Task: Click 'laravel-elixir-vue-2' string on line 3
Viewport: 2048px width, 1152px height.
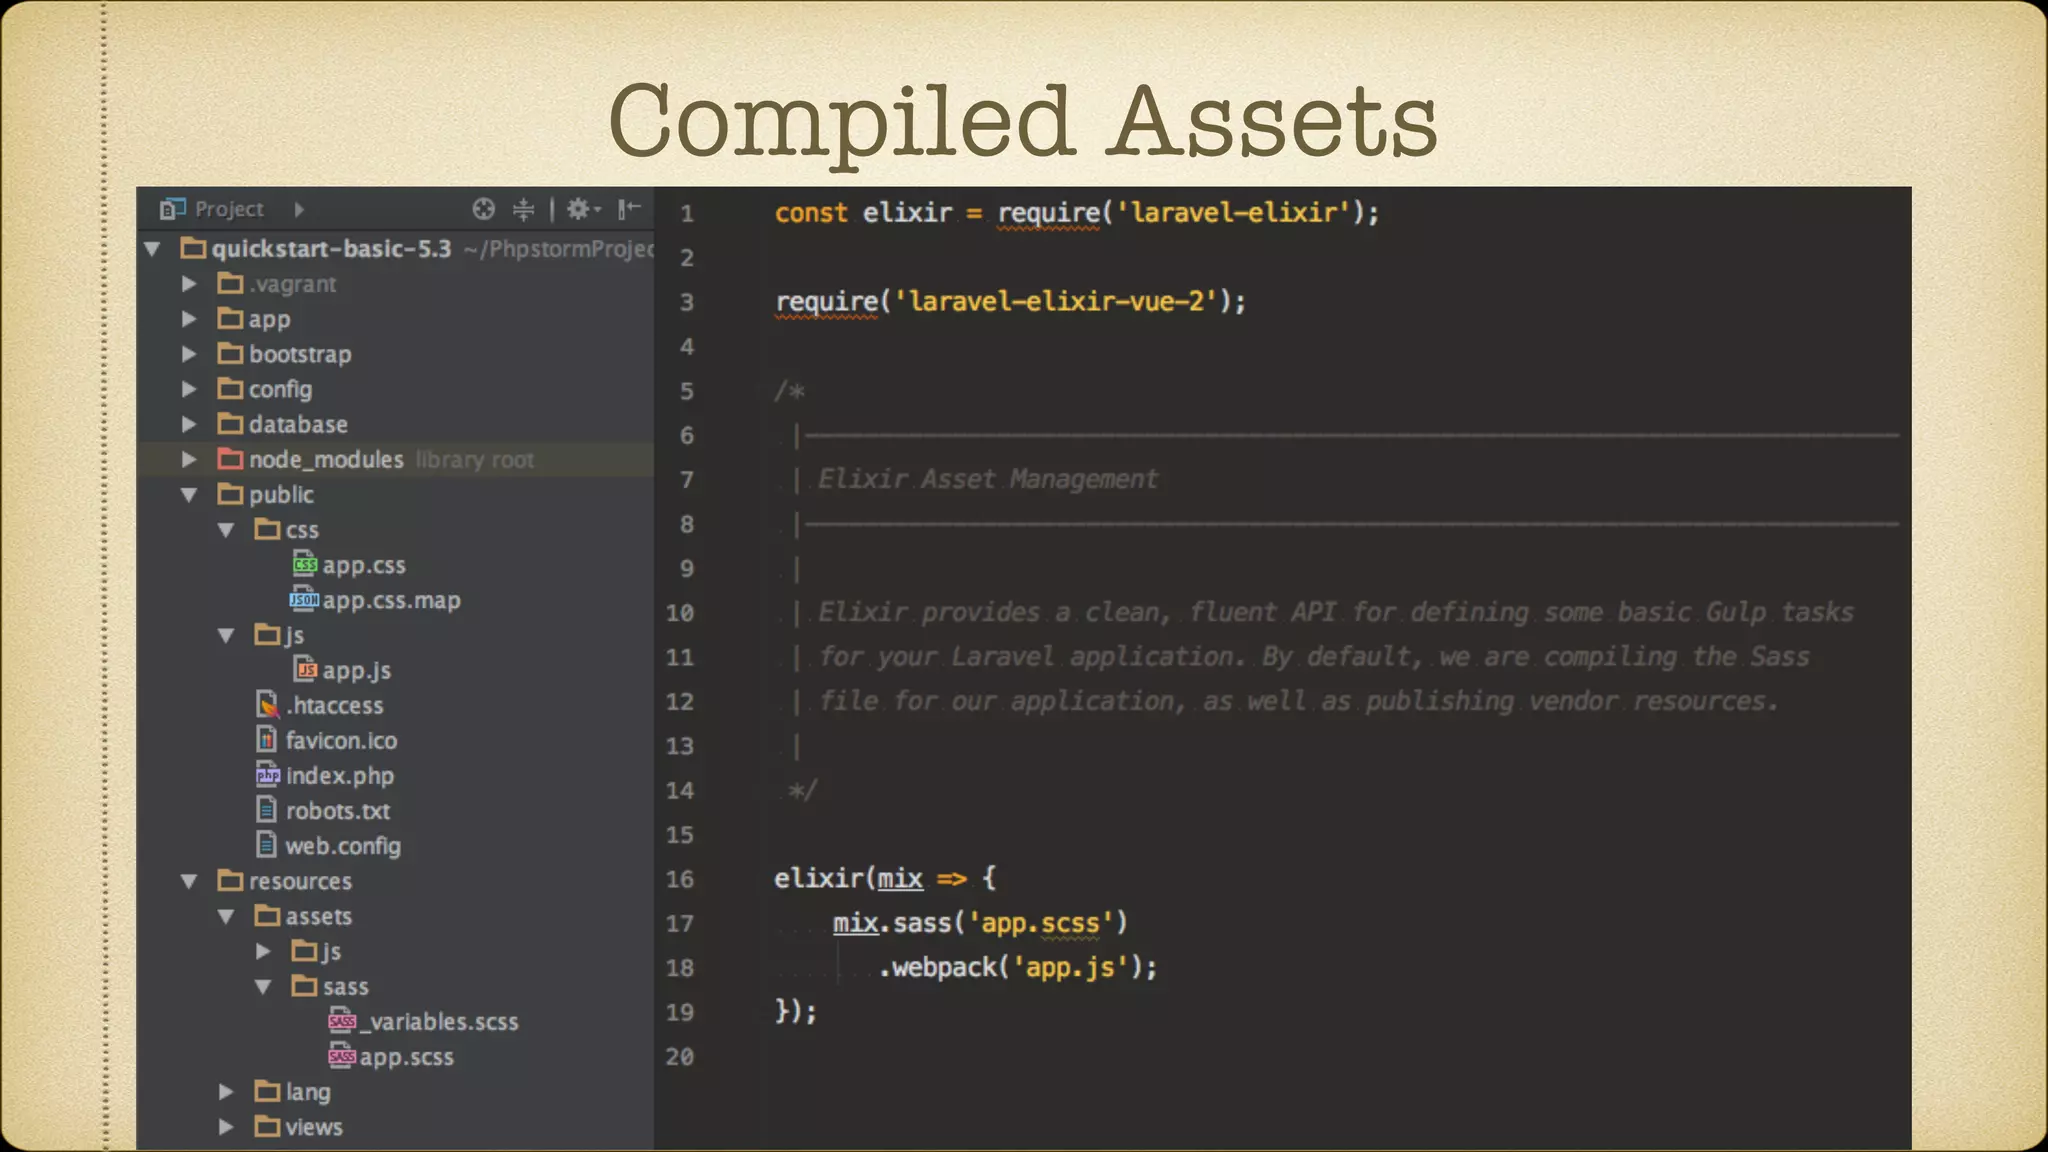Action: pyautogui.click(x=1057, y=301)
